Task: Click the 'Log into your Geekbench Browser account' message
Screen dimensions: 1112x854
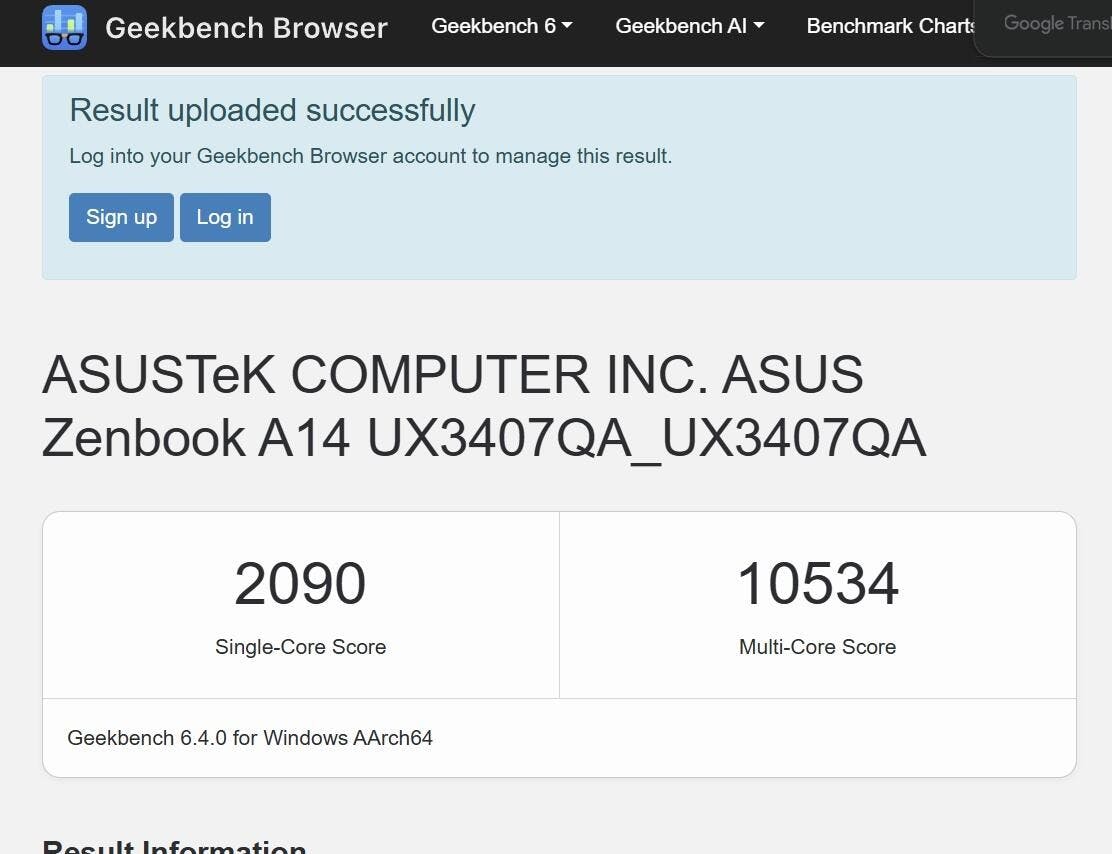Action: point(370,156)
